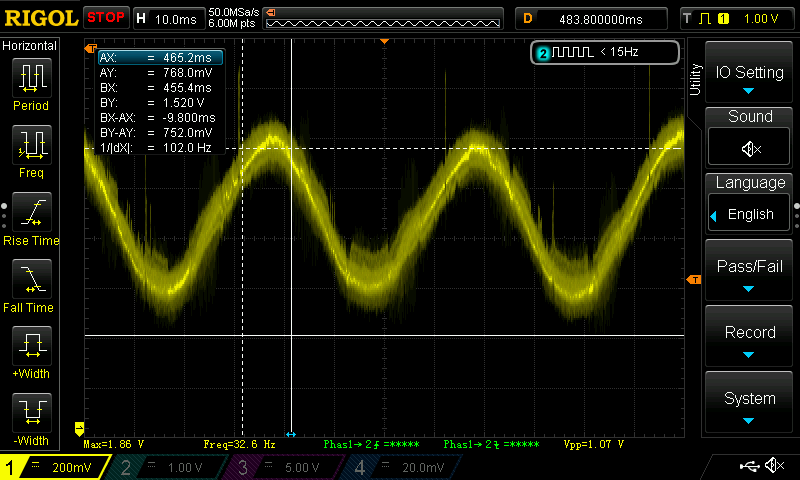Select the -Width measurement icon

pyautogui.click(x=32, y=413)
